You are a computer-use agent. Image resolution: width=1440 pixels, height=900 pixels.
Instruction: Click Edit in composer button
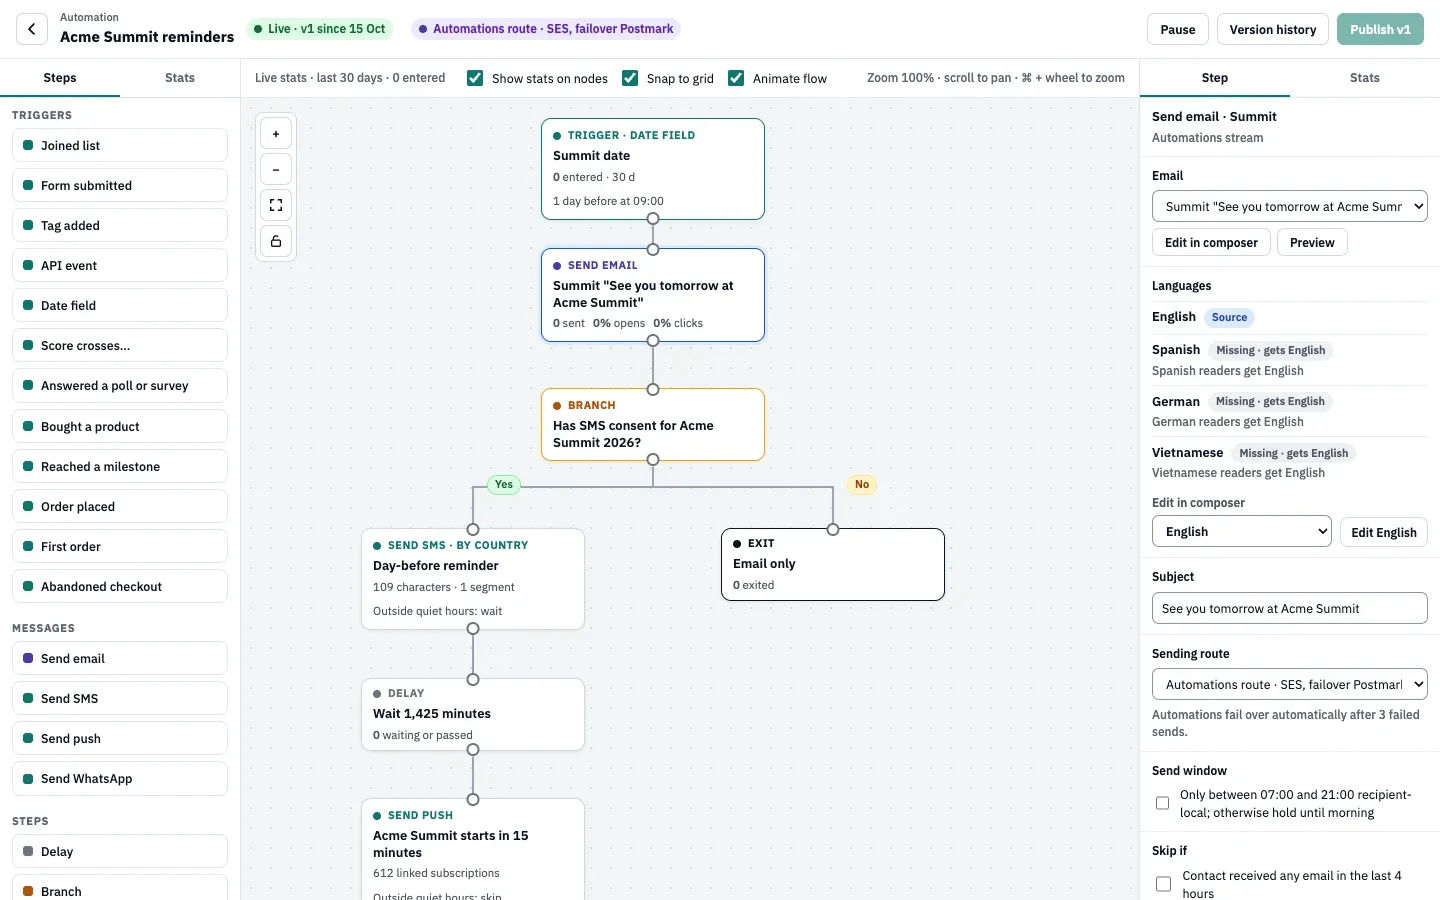pyautogui.click(x=1211, y=242)
